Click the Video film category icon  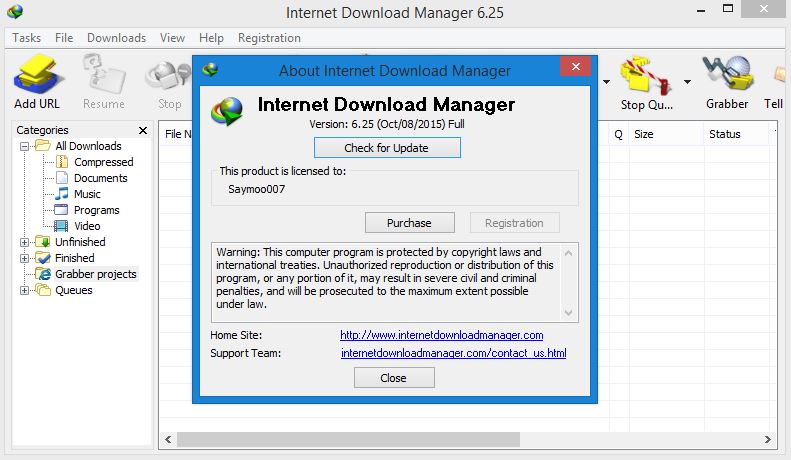point(61,226)
